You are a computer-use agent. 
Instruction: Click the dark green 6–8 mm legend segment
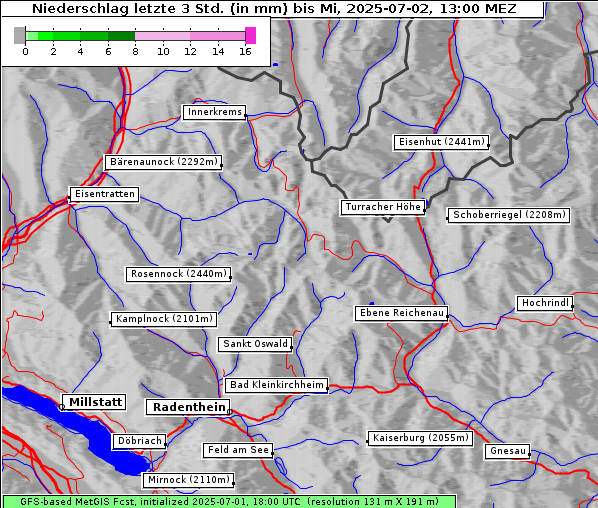click(121, 36)
